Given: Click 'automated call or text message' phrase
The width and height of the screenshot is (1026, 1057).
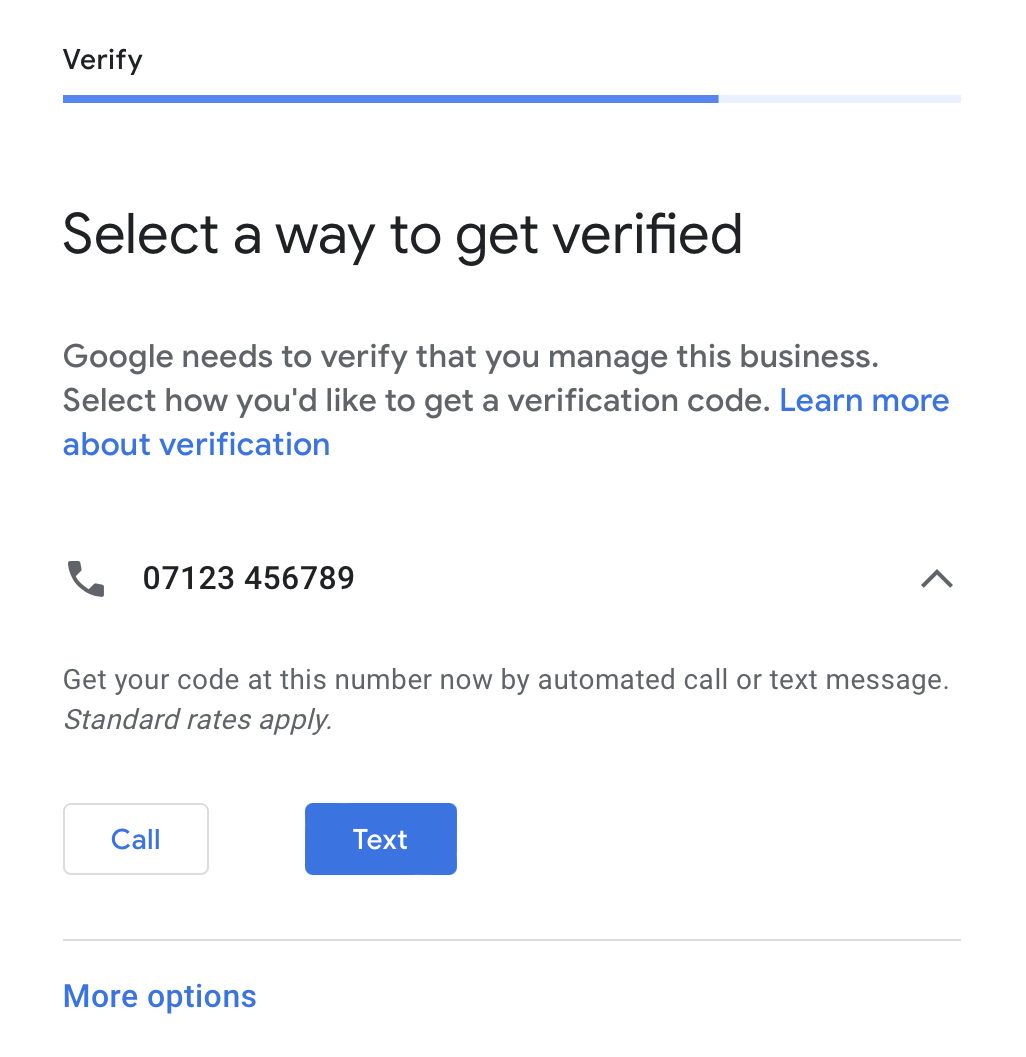Looking at the screenshot, I should (x=743, y=680).
